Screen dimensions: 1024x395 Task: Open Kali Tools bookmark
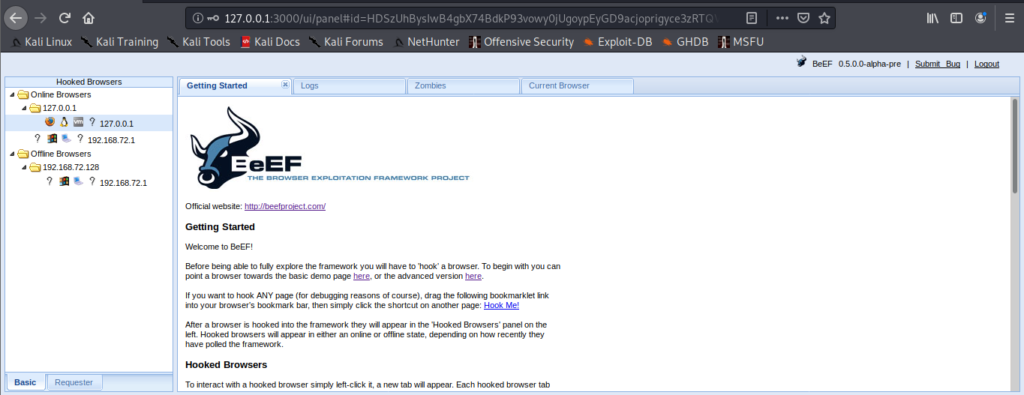(x=199, y=42)
